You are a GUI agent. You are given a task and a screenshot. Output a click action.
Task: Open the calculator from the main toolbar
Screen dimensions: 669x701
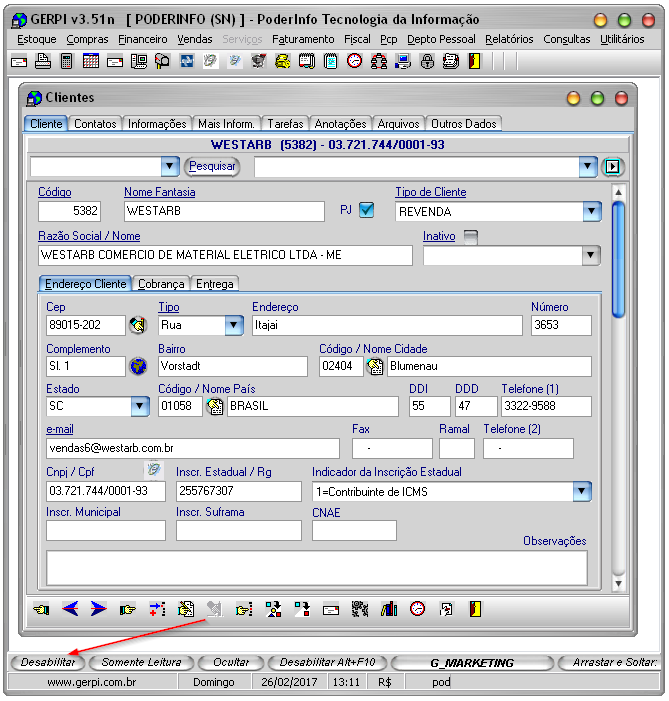[66, 61]
